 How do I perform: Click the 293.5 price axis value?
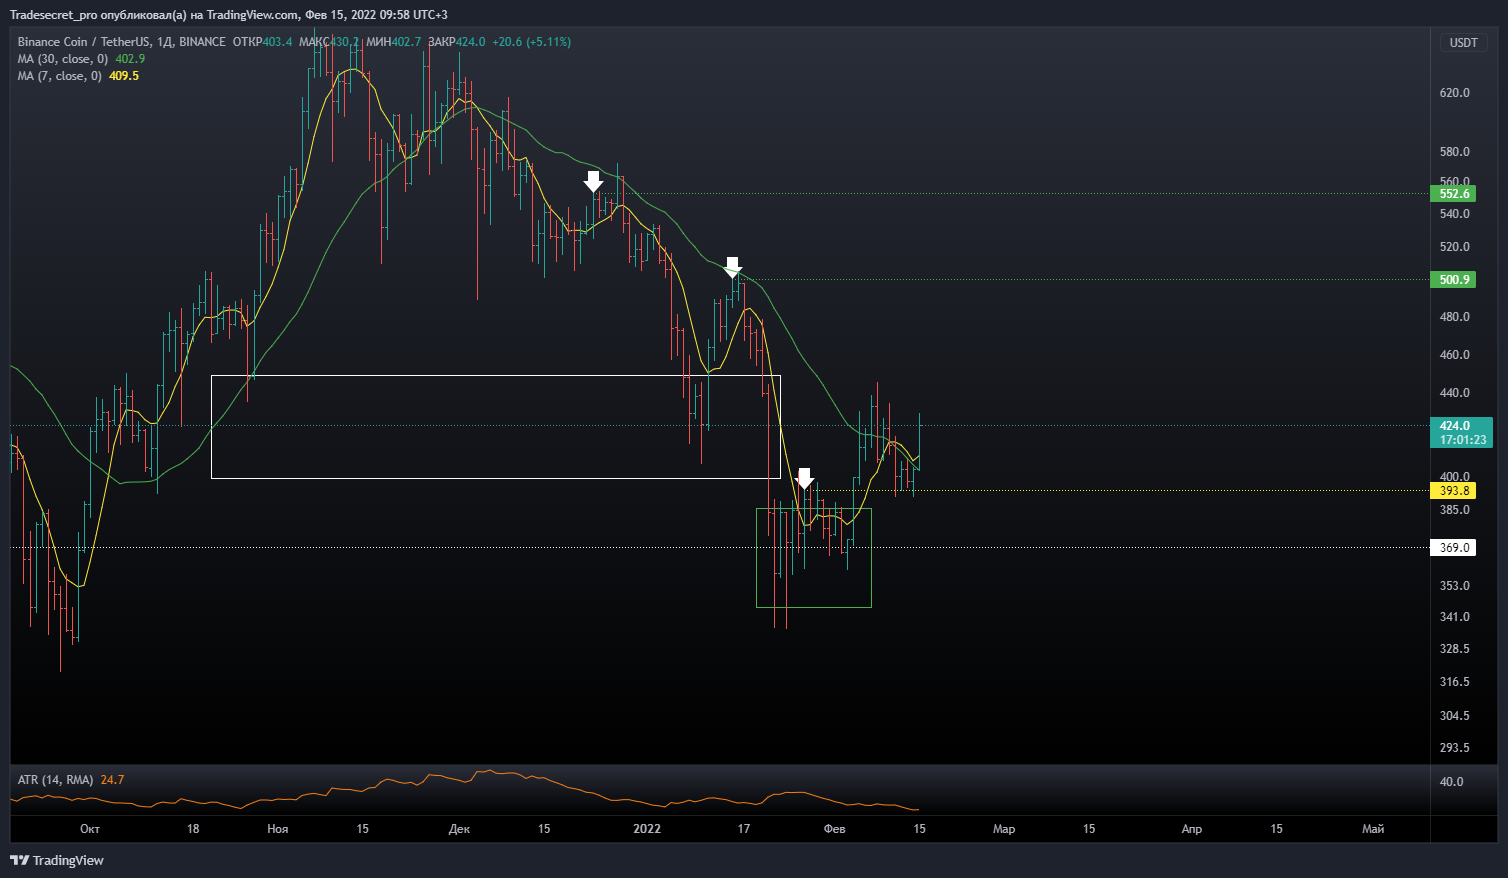[1455, 748]
